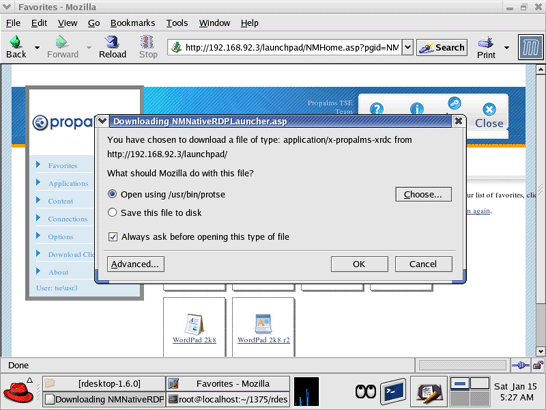Open the Help menu
The height and width of the screenshot is (410, 546).
pos(249,23)
